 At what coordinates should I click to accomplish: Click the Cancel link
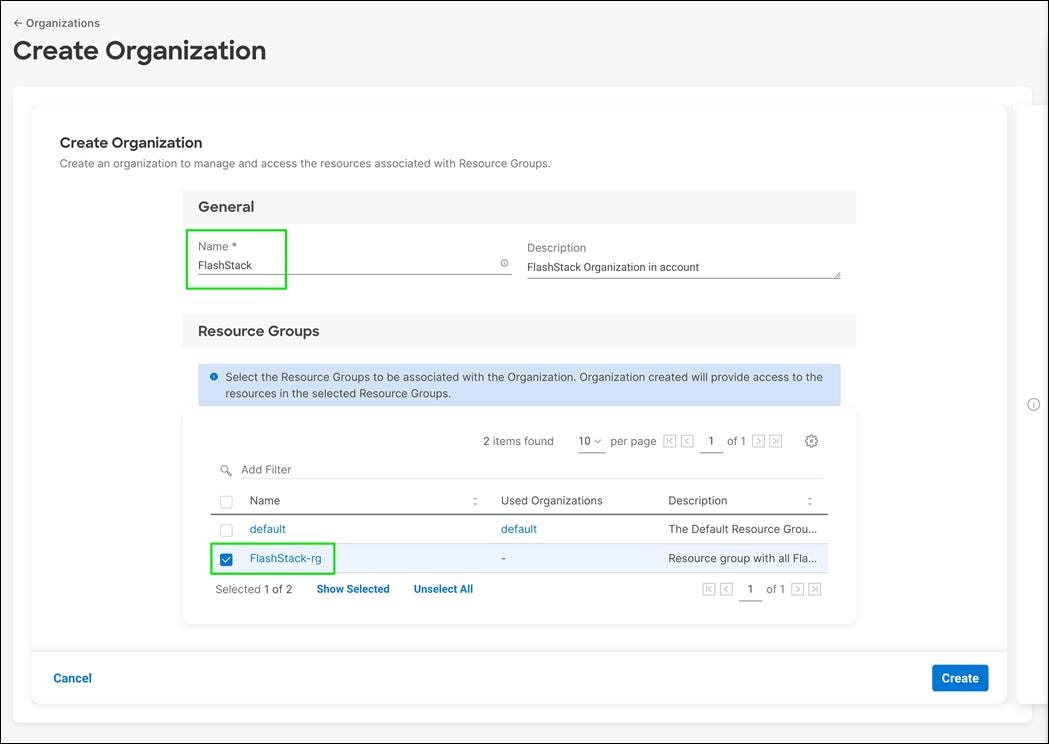click(71, 677)
